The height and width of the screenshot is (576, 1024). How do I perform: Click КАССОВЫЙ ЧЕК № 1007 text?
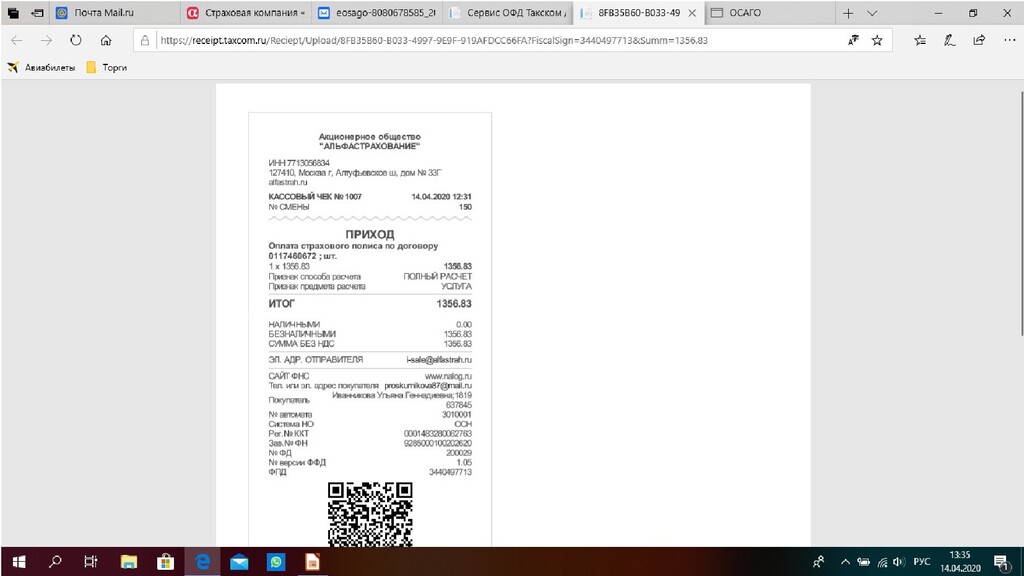[315, 197]
